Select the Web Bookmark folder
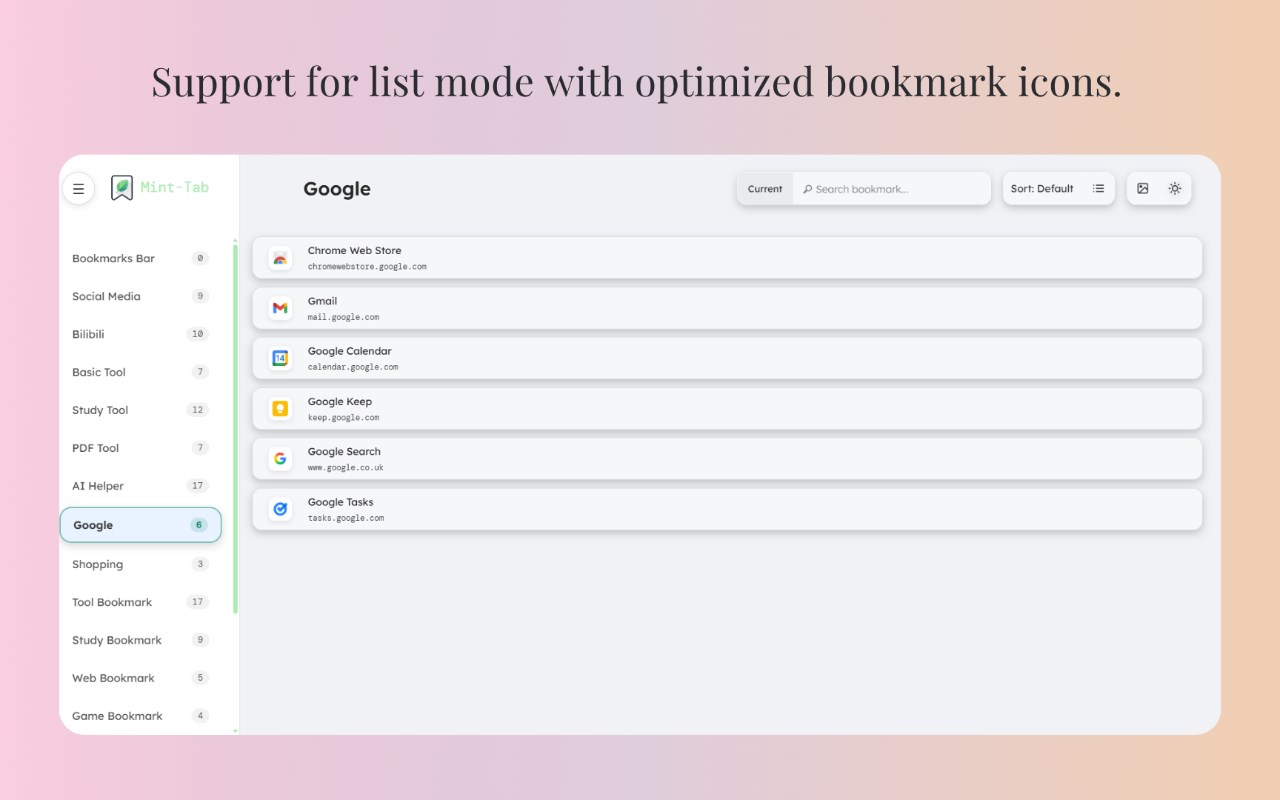This screenshot has width=1280, height=800. pyautogui.click(x=140, y=678)
